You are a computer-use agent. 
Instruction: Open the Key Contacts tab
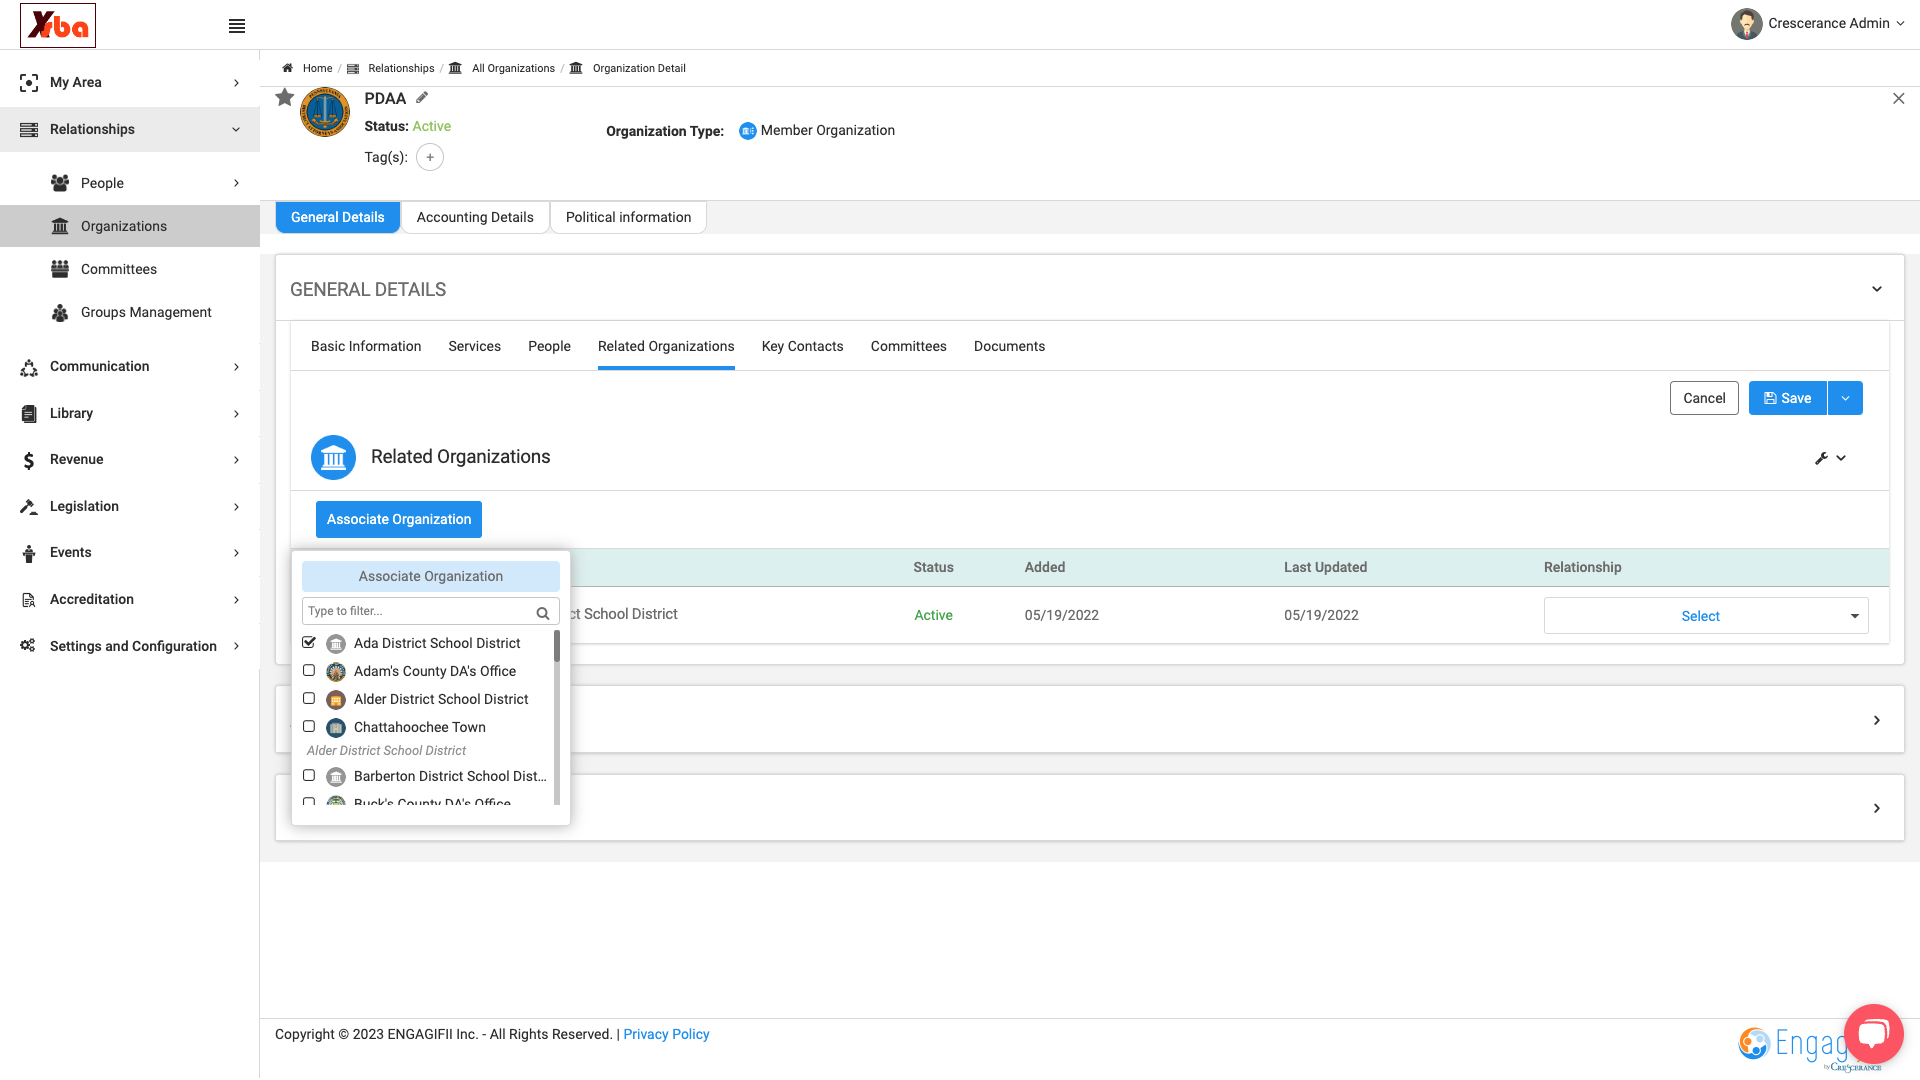tap(802, 346)
